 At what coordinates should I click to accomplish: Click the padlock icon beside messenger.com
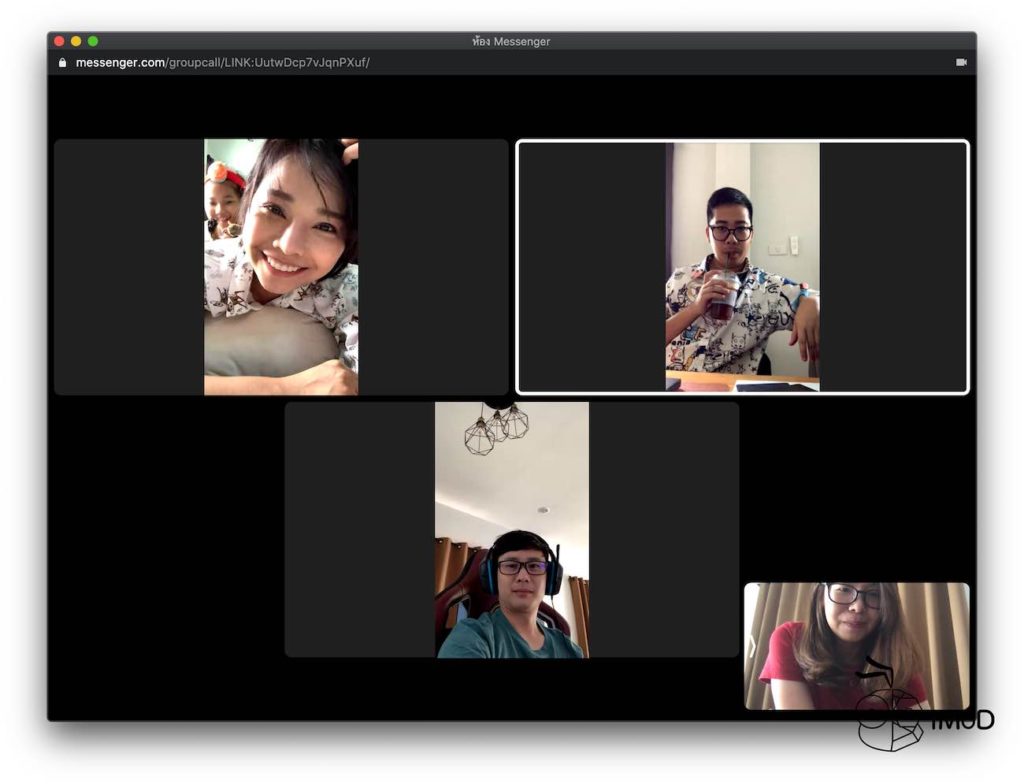(63, 62)
